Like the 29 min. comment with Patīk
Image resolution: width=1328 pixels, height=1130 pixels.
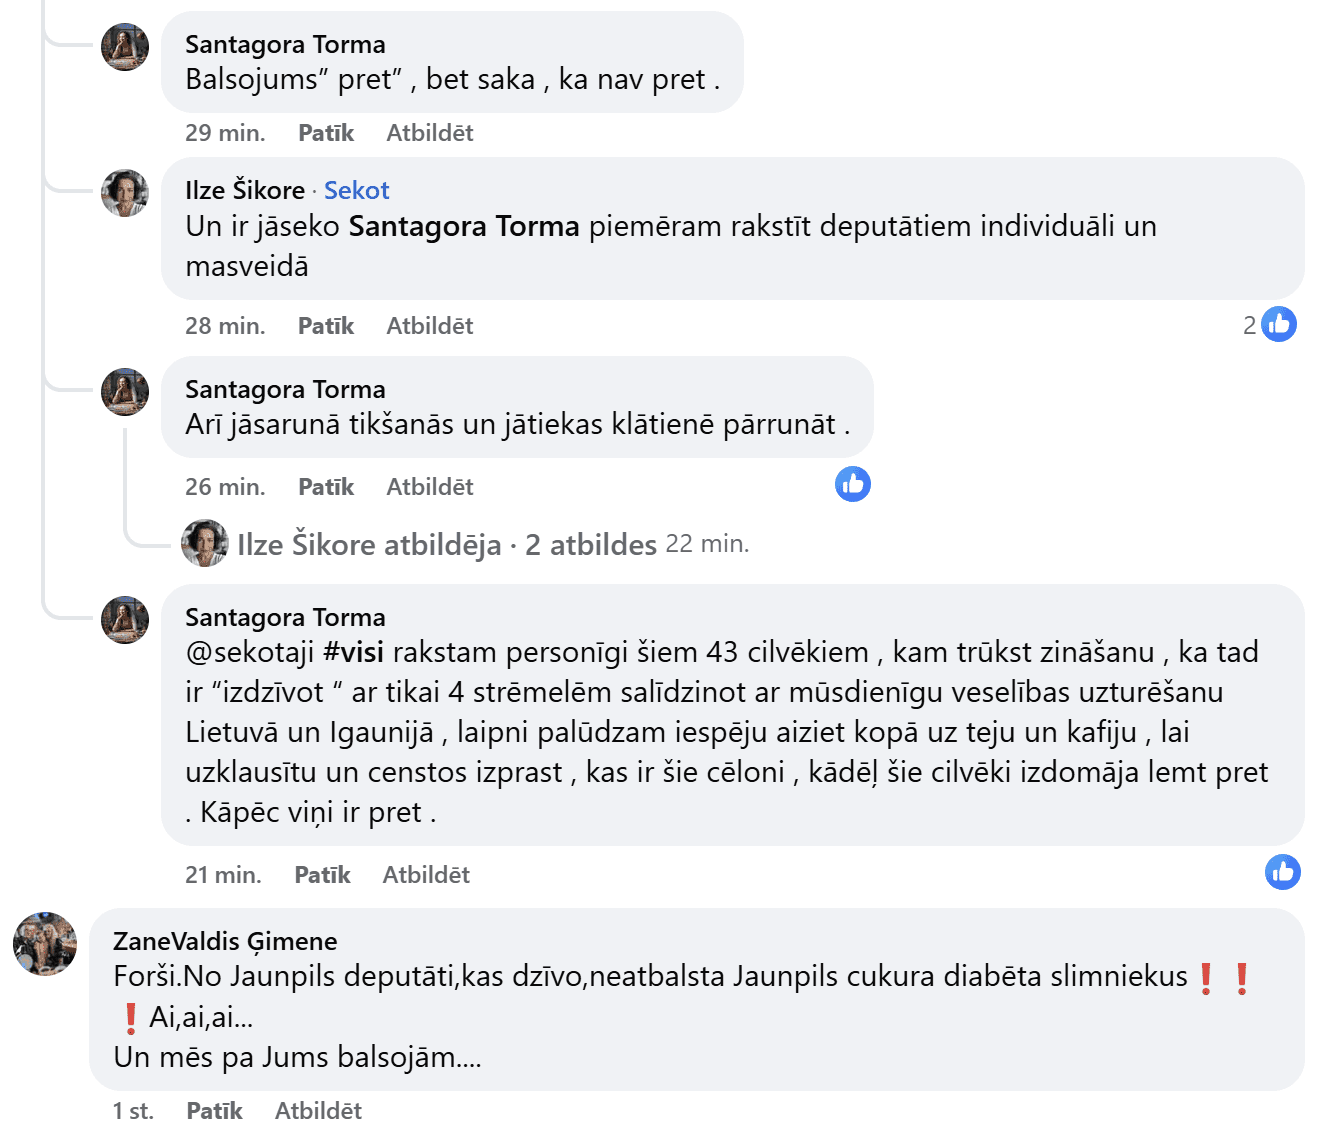[326, 133]
